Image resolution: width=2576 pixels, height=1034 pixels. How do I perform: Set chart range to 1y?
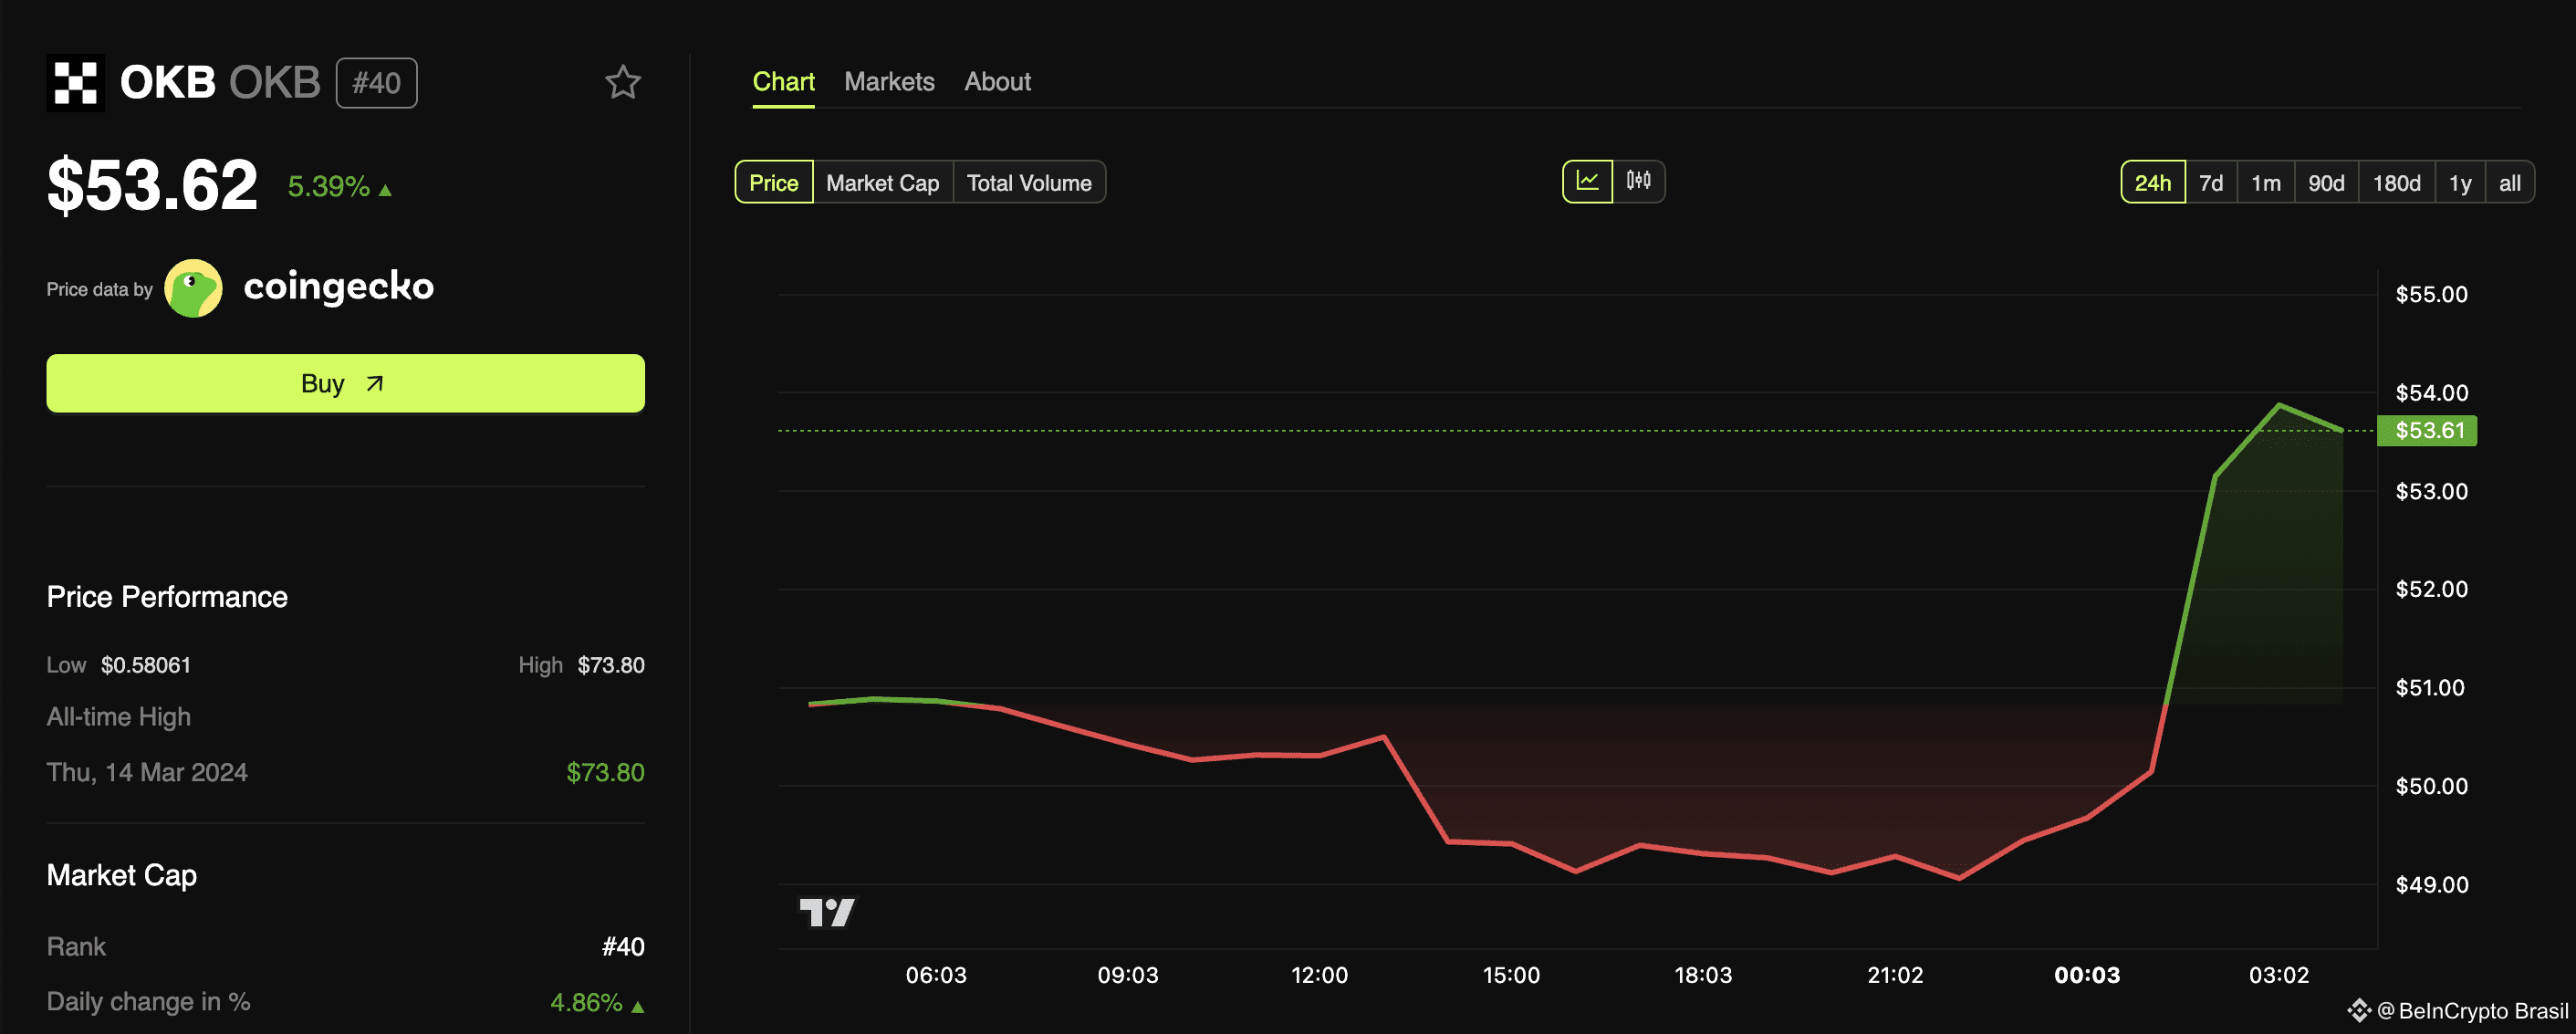2460,183
